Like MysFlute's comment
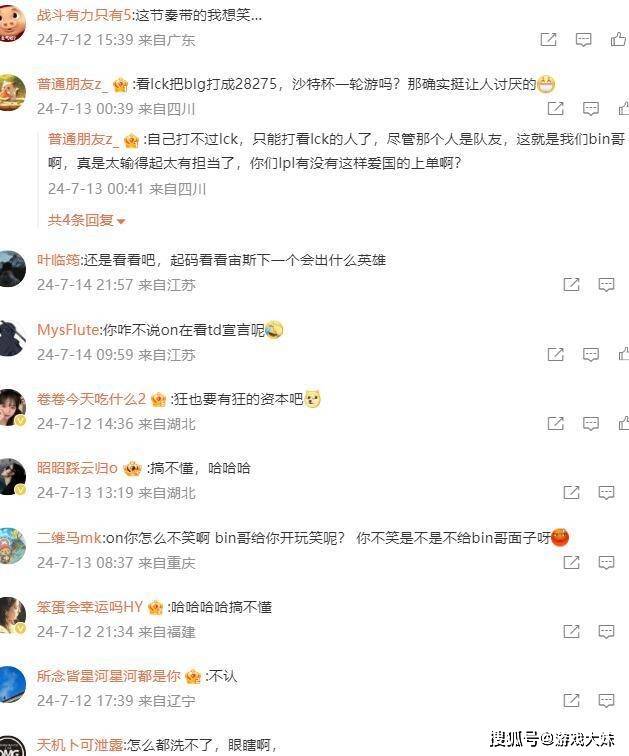The image size is (629, 756). click(x=624, y=354)
